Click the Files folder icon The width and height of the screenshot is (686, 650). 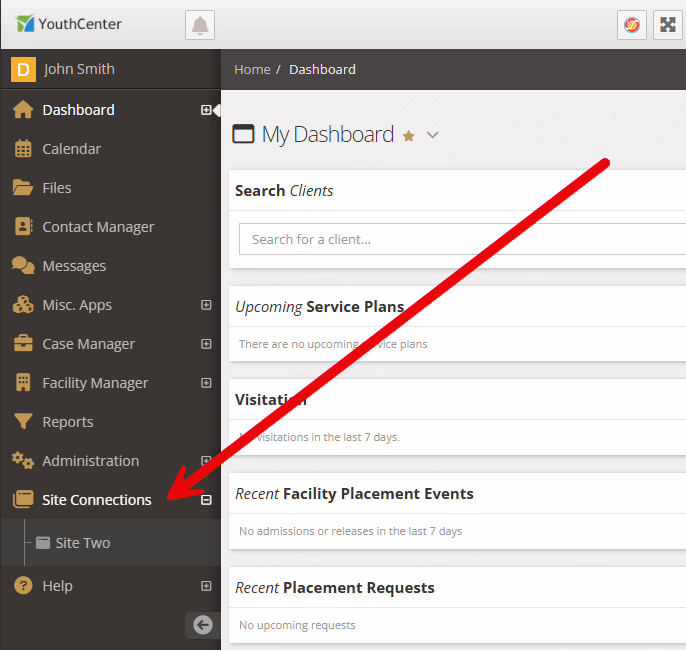(23, 188)
